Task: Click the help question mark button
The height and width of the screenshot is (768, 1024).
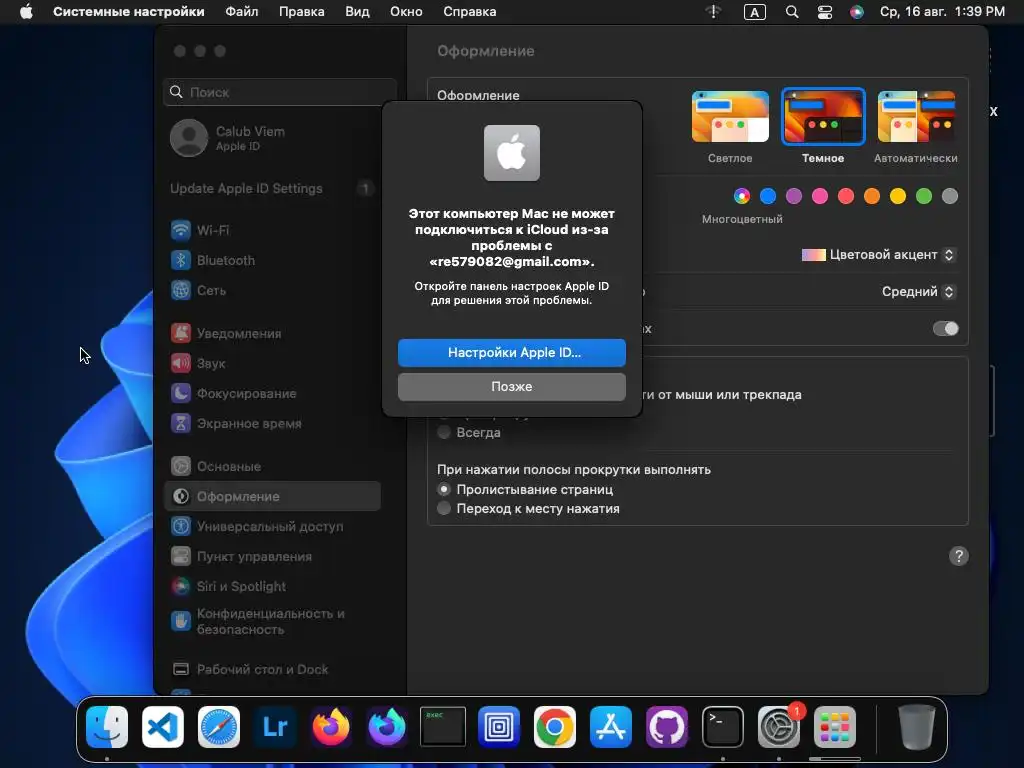Action: click(x=958, y=556)
